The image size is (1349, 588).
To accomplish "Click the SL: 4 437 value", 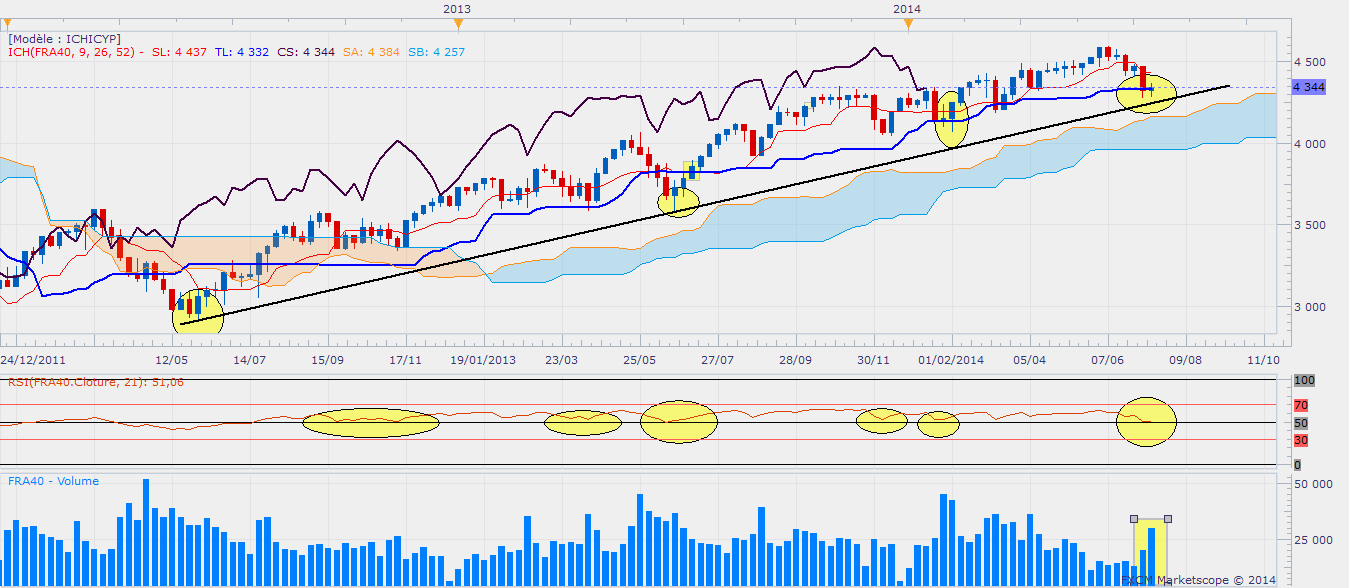I will click(x=179, y=52).
